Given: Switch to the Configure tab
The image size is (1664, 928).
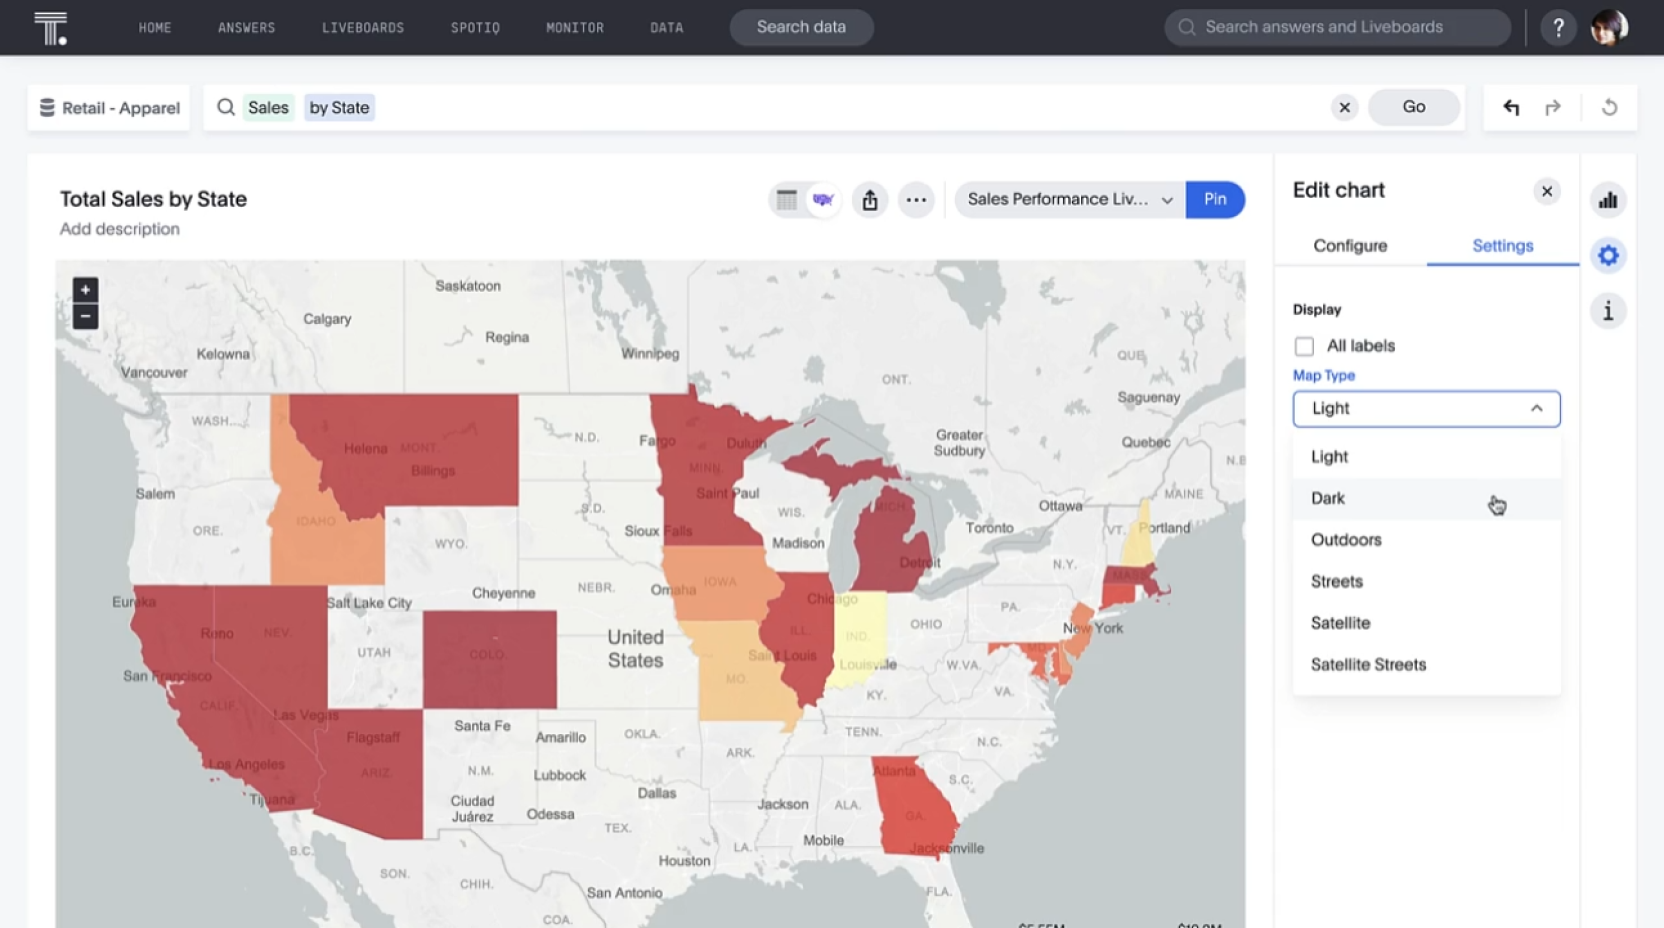Looking at the screenshot, I should pyautogui.click(x=1349, y=246).
